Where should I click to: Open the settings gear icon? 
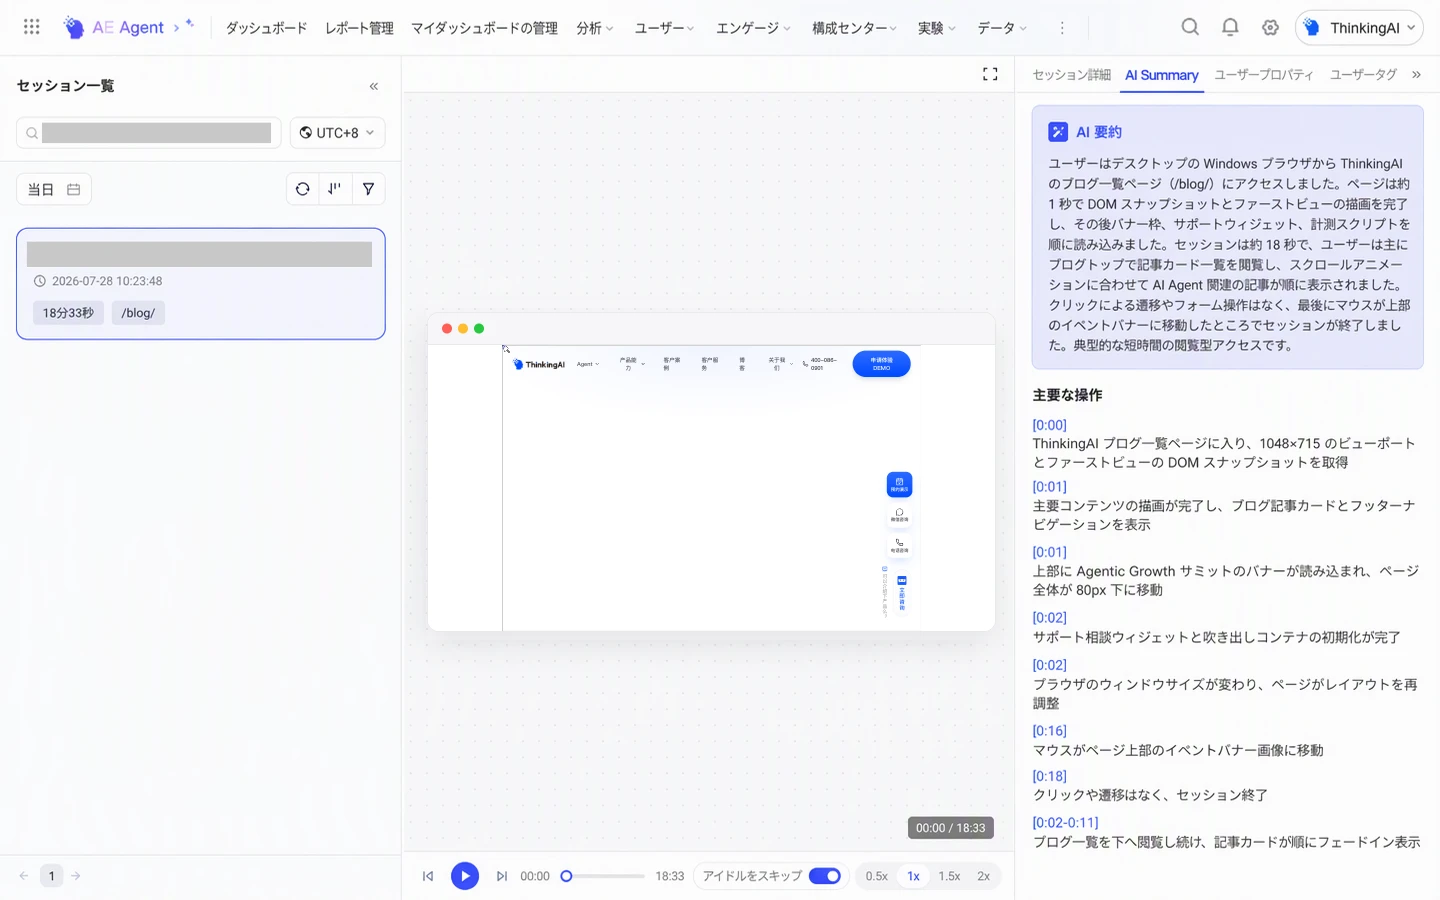1270,27
